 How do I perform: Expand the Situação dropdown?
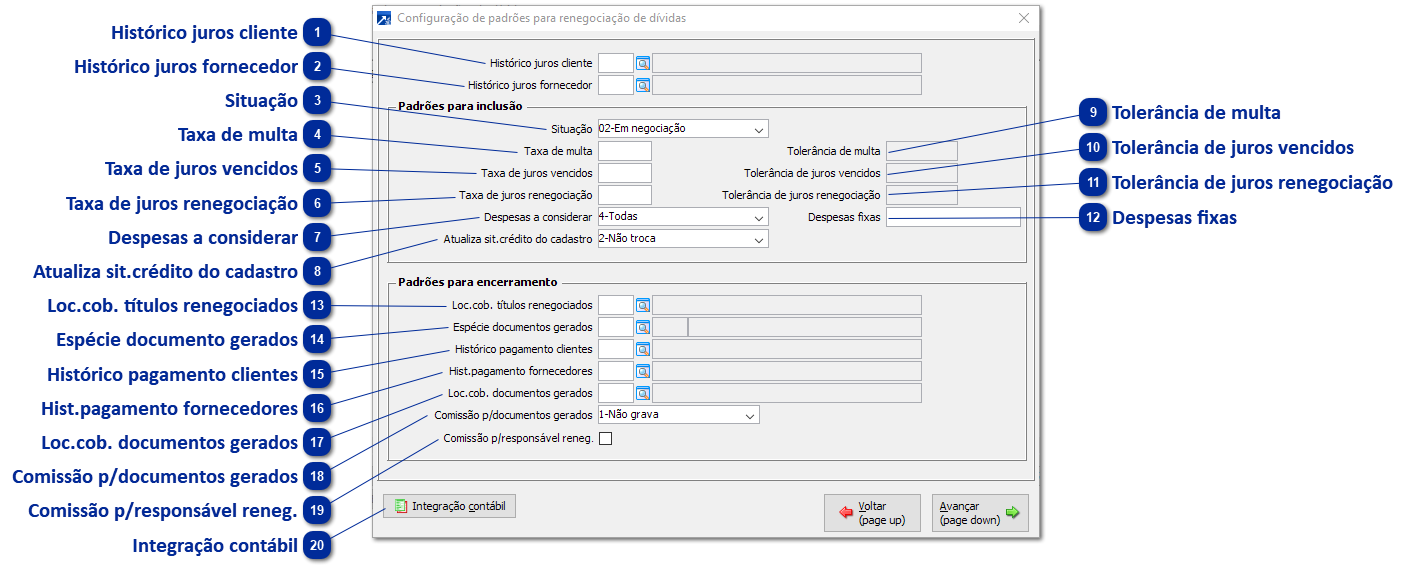(759, 129)
